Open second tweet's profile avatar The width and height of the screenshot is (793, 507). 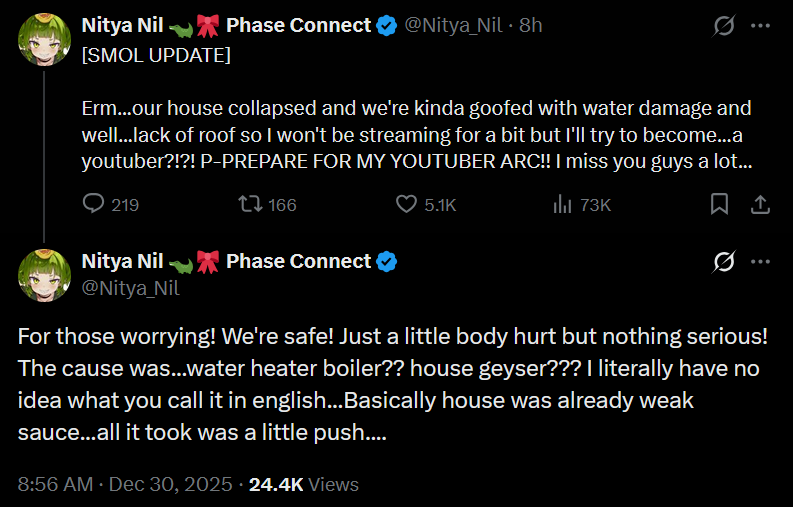[x=43, y=275]
